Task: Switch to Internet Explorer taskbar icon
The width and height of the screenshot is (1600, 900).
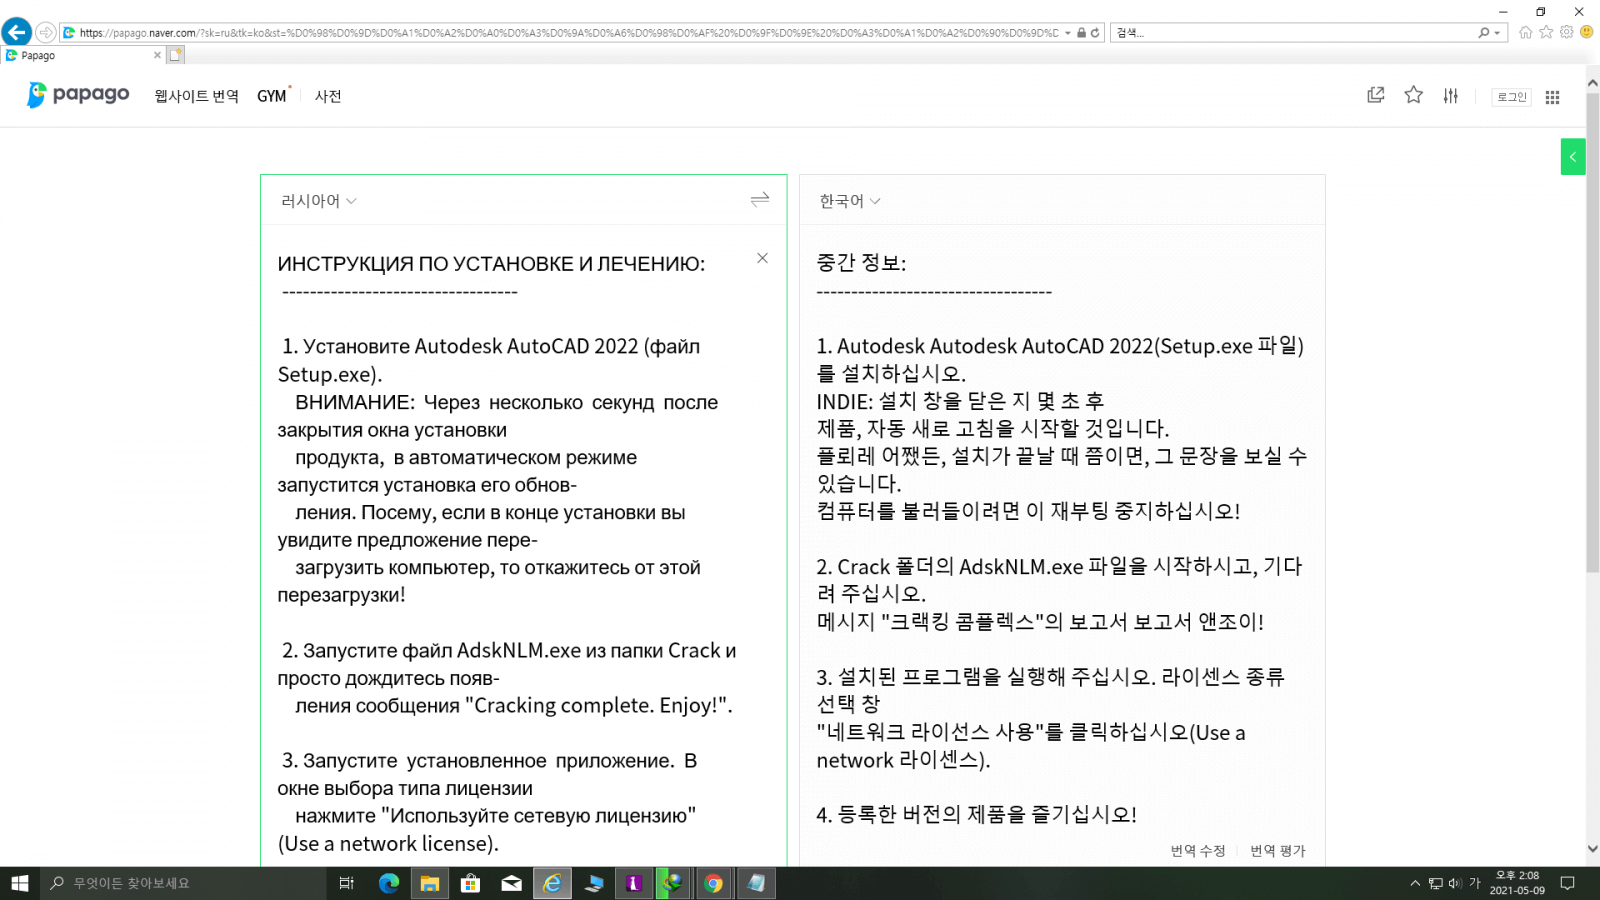Action: coord(552,883)
